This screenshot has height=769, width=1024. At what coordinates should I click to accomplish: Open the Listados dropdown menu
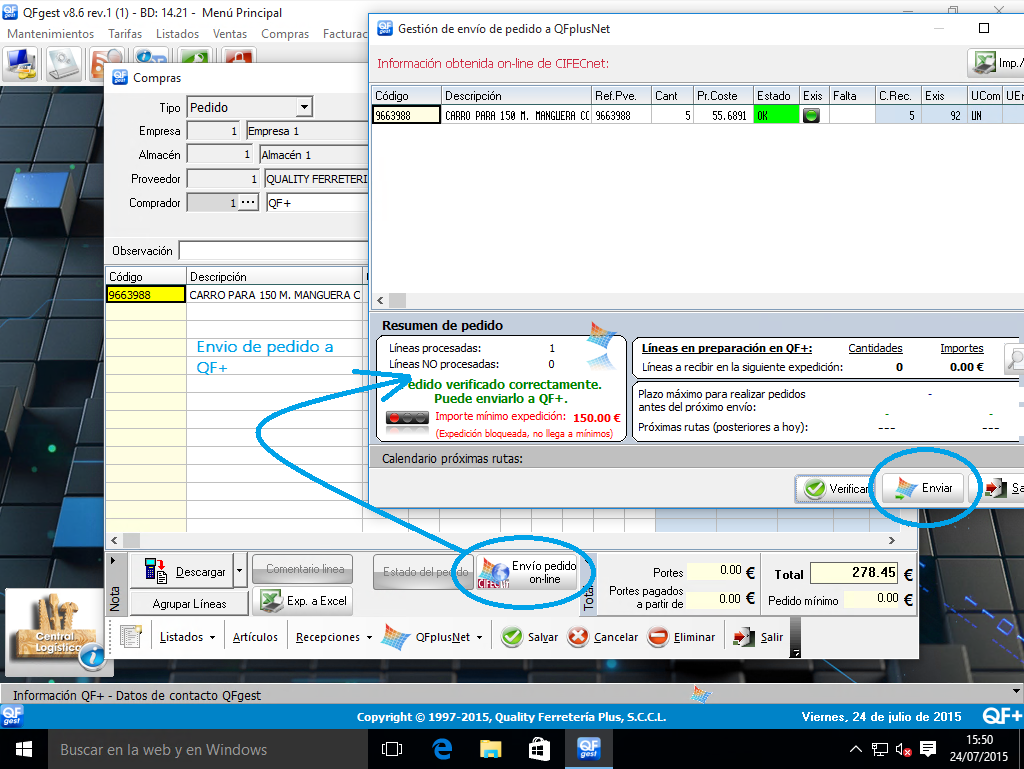click(187, 637)
